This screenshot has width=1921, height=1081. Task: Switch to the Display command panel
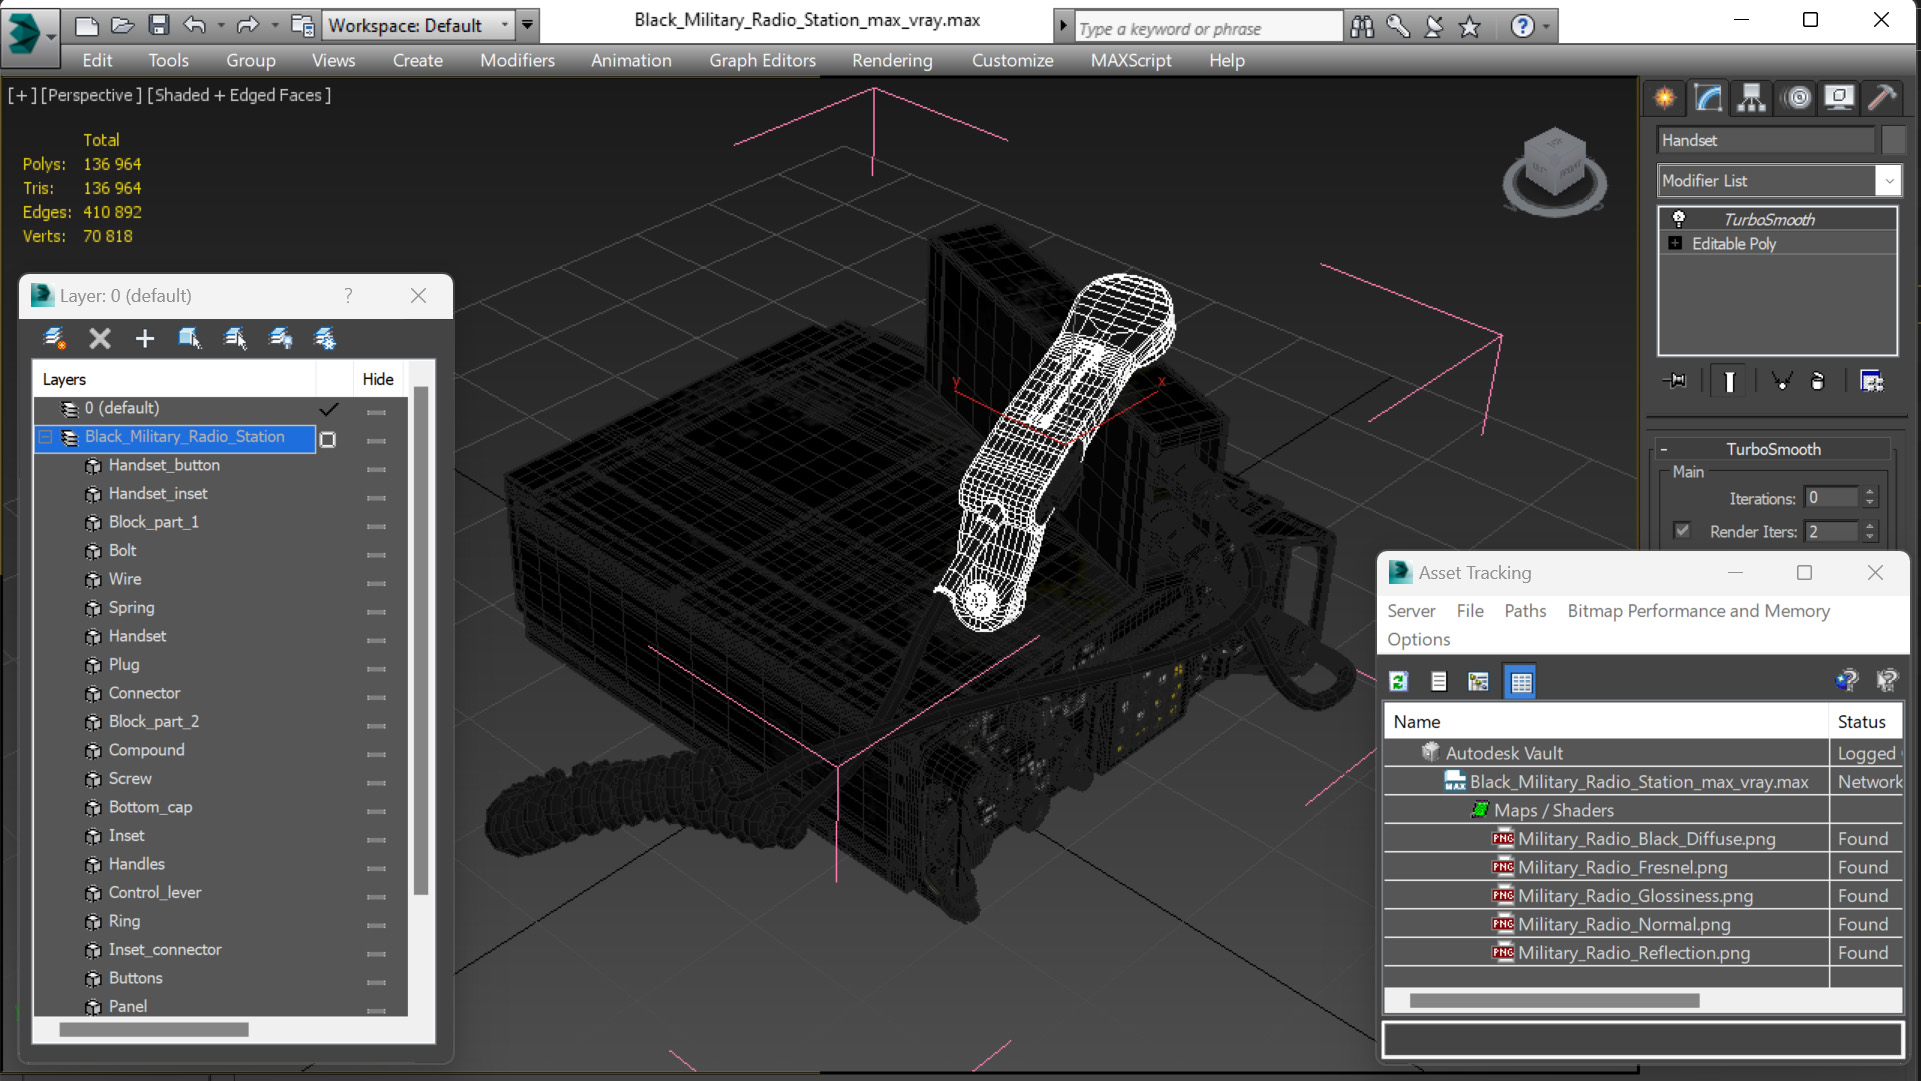[1839, 97]
